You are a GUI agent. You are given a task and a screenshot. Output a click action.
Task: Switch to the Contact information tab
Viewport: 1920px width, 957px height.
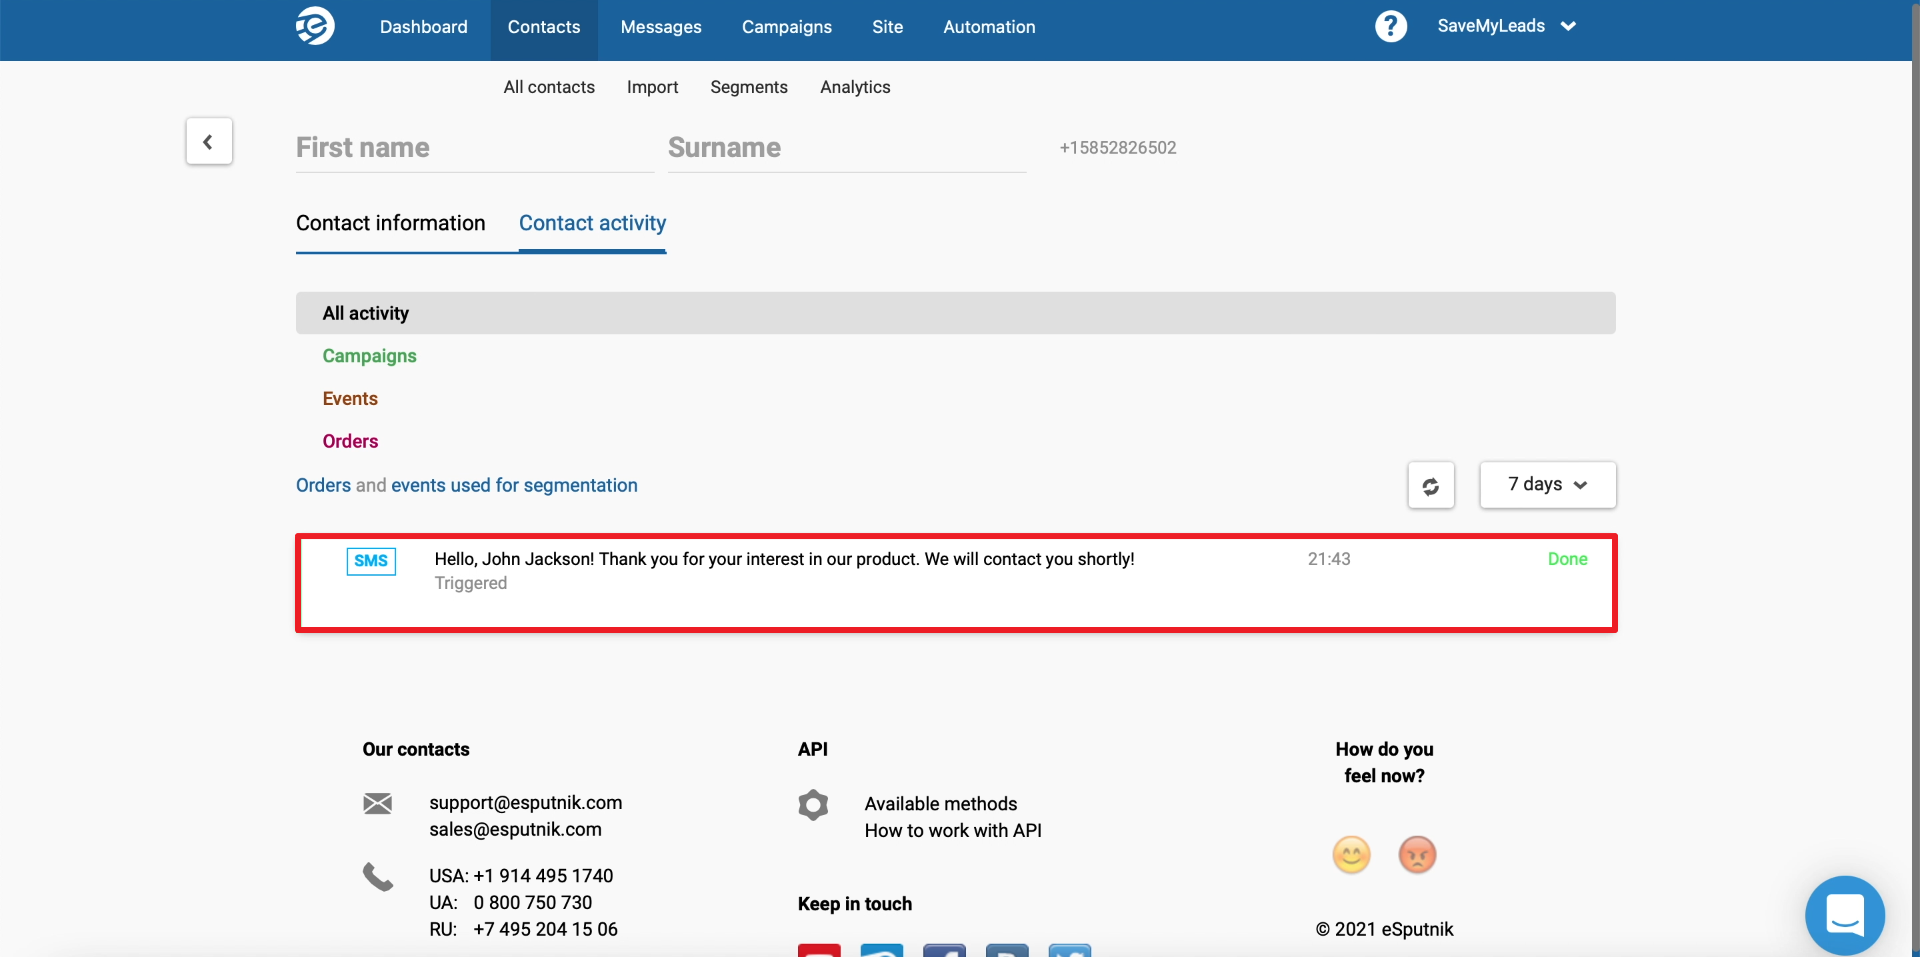(391, 223)
